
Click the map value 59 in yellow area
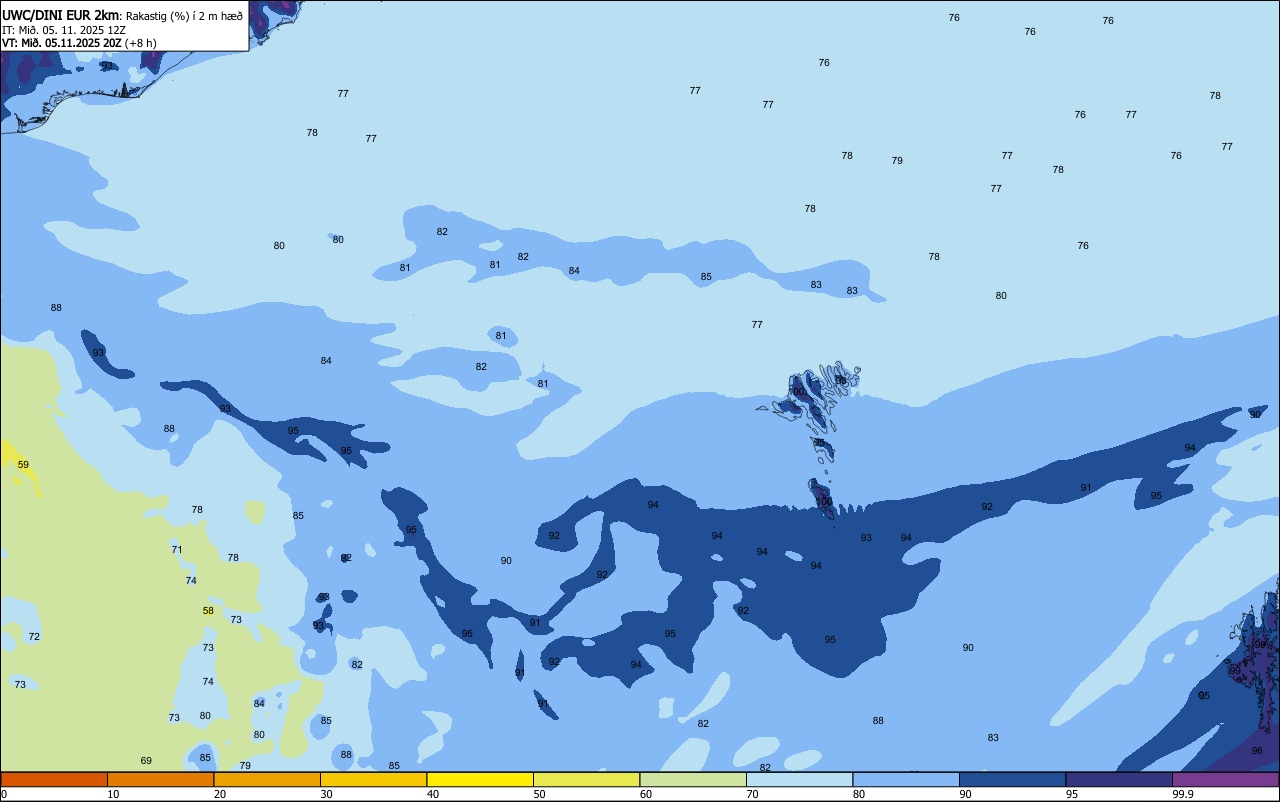click(x=23, y=464)
